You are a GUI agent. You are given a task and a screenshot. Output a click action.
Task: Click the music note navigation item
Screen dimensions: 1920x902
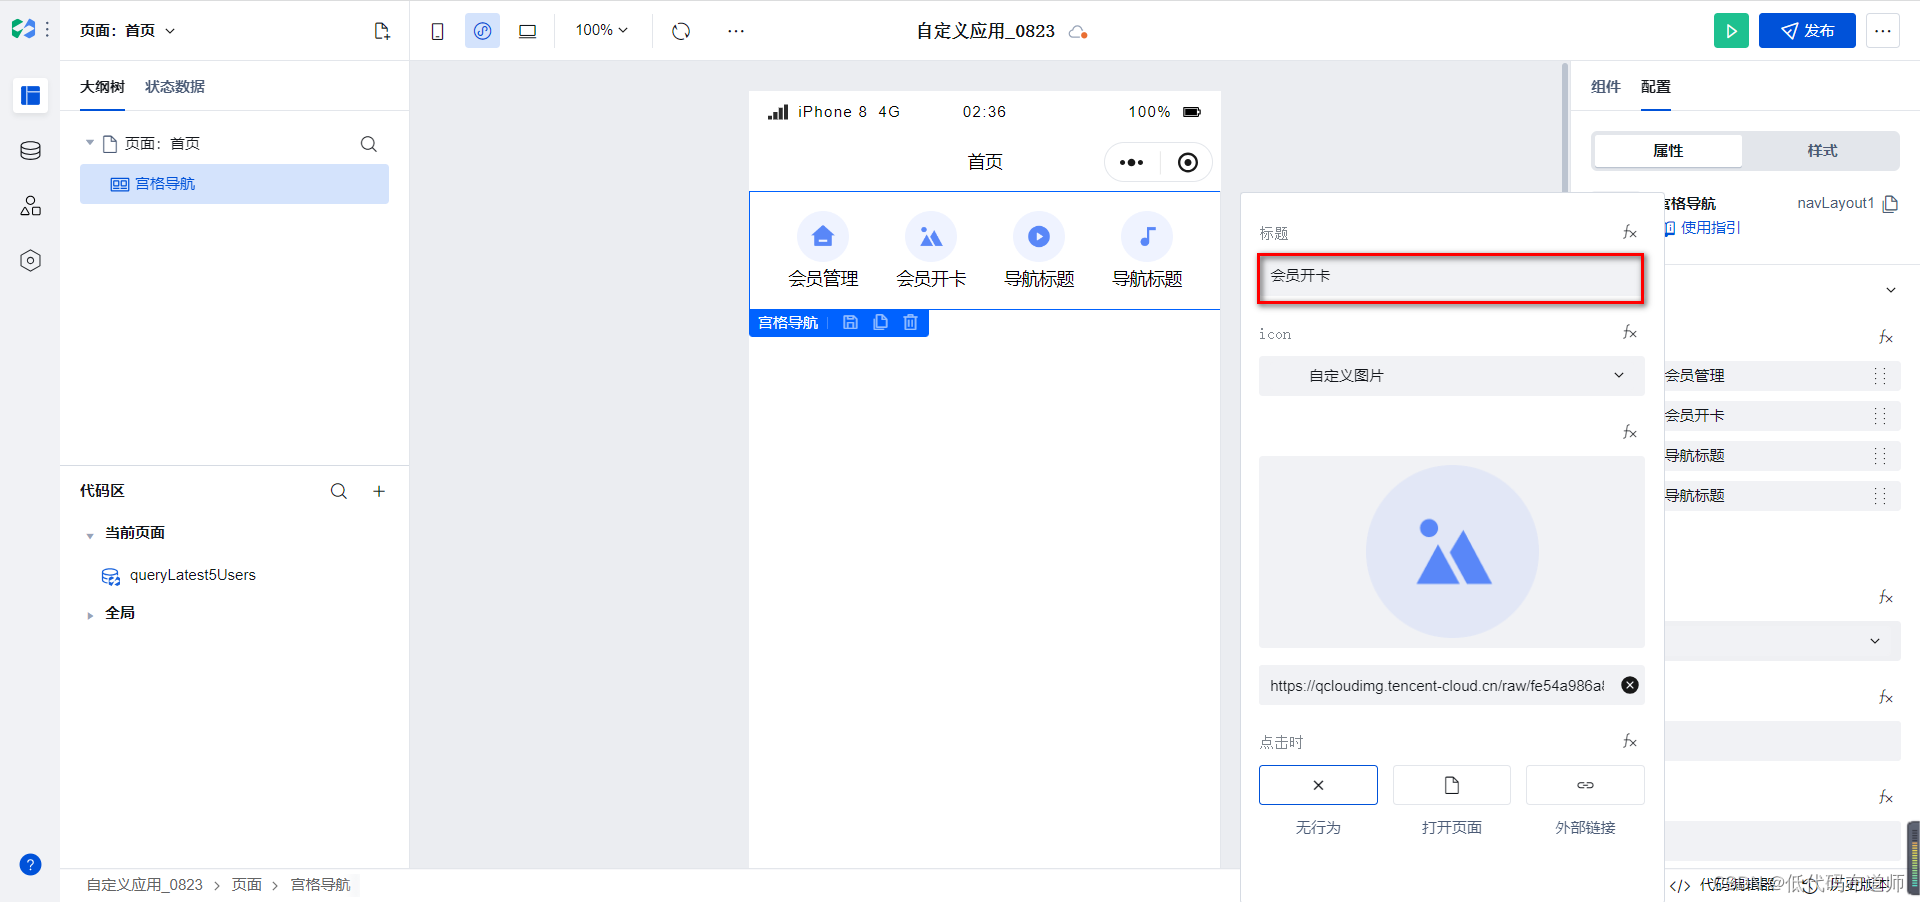[x=1147, y=237]
